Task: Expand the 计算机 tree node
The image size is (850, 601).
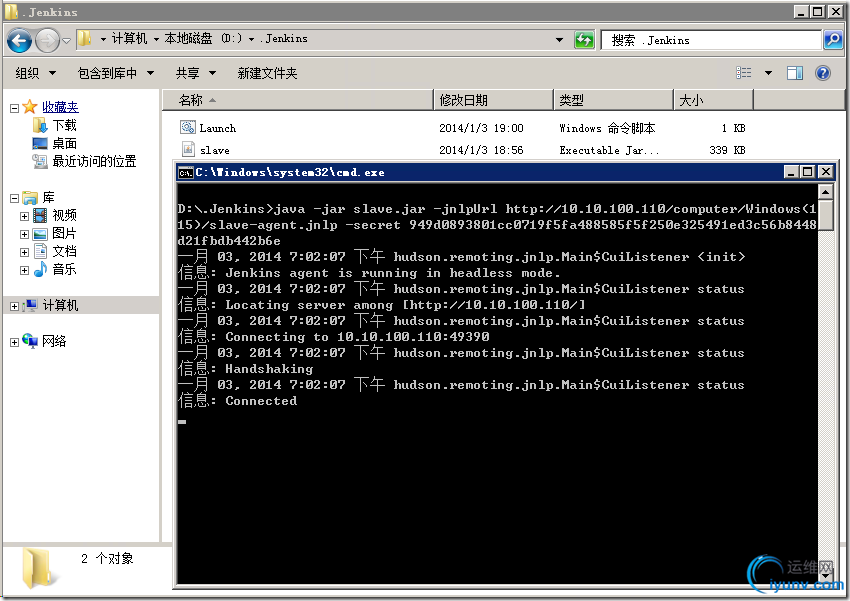Action: click(15, 306)
